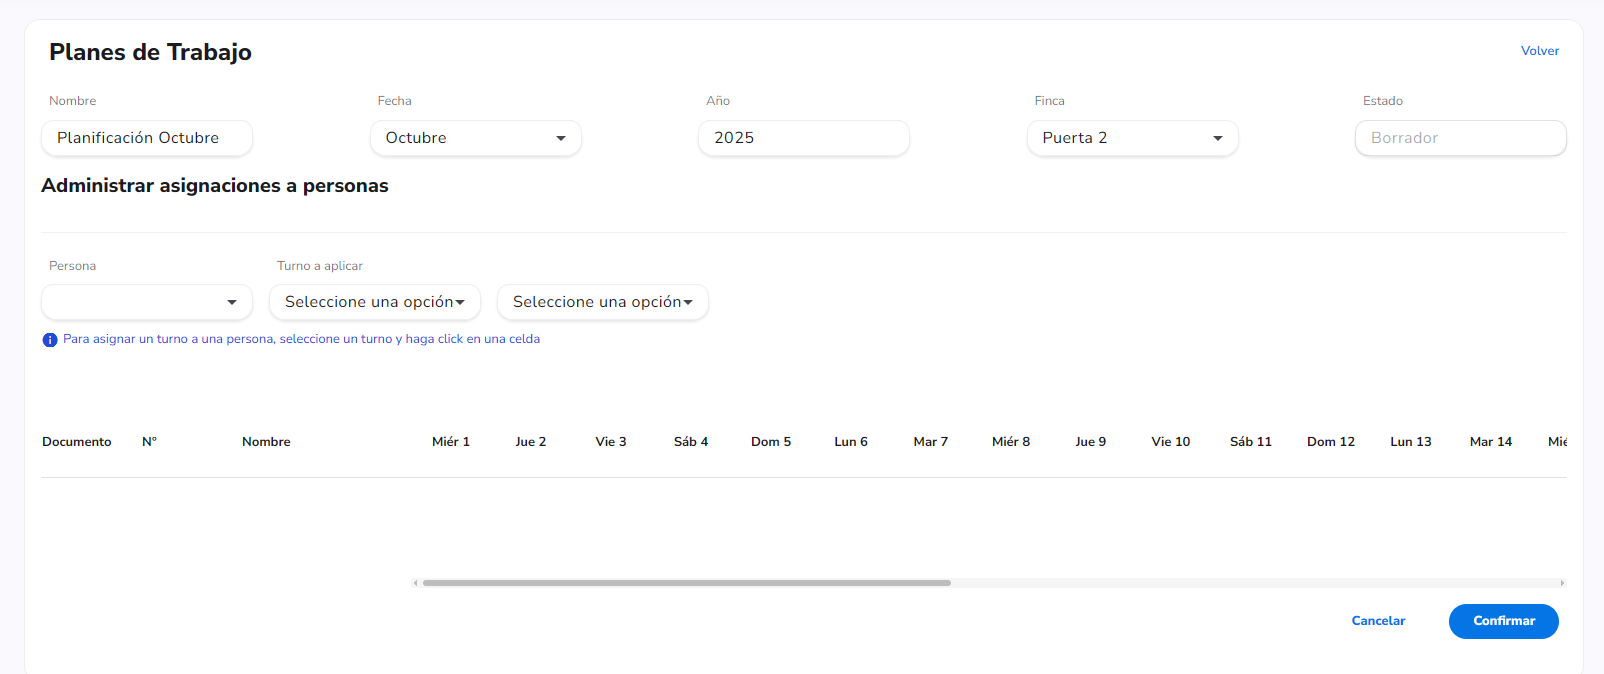Click the Mar 7 day column header
The width and height of the screenshot is (1604, 674).
tap(931, 442)
